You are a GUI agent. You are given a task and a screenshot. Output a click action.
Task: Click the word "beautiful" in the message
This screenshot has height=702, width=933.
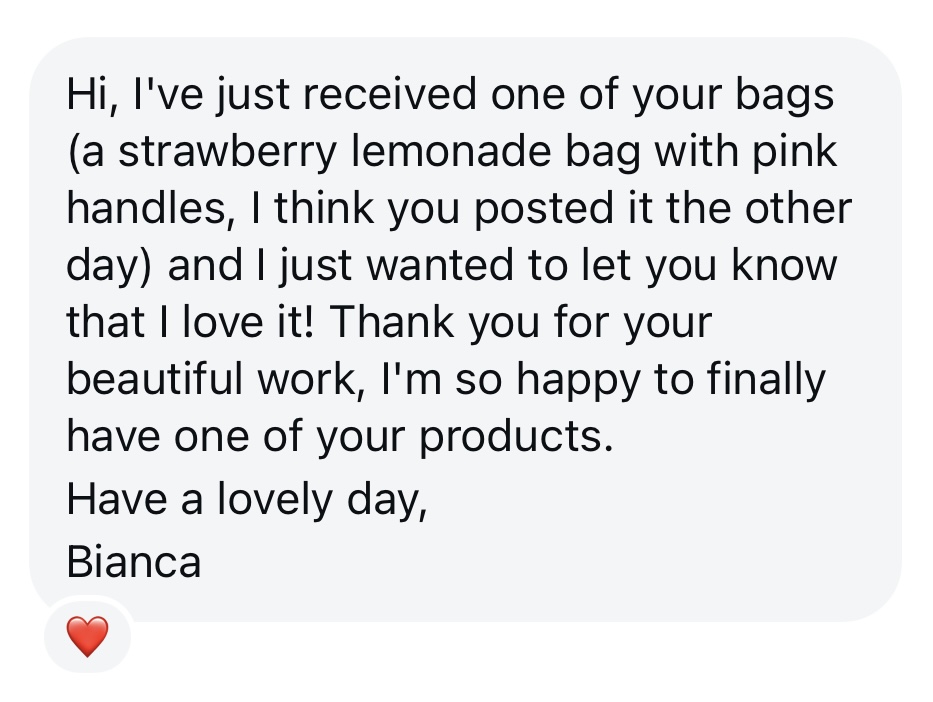point(155,378)
